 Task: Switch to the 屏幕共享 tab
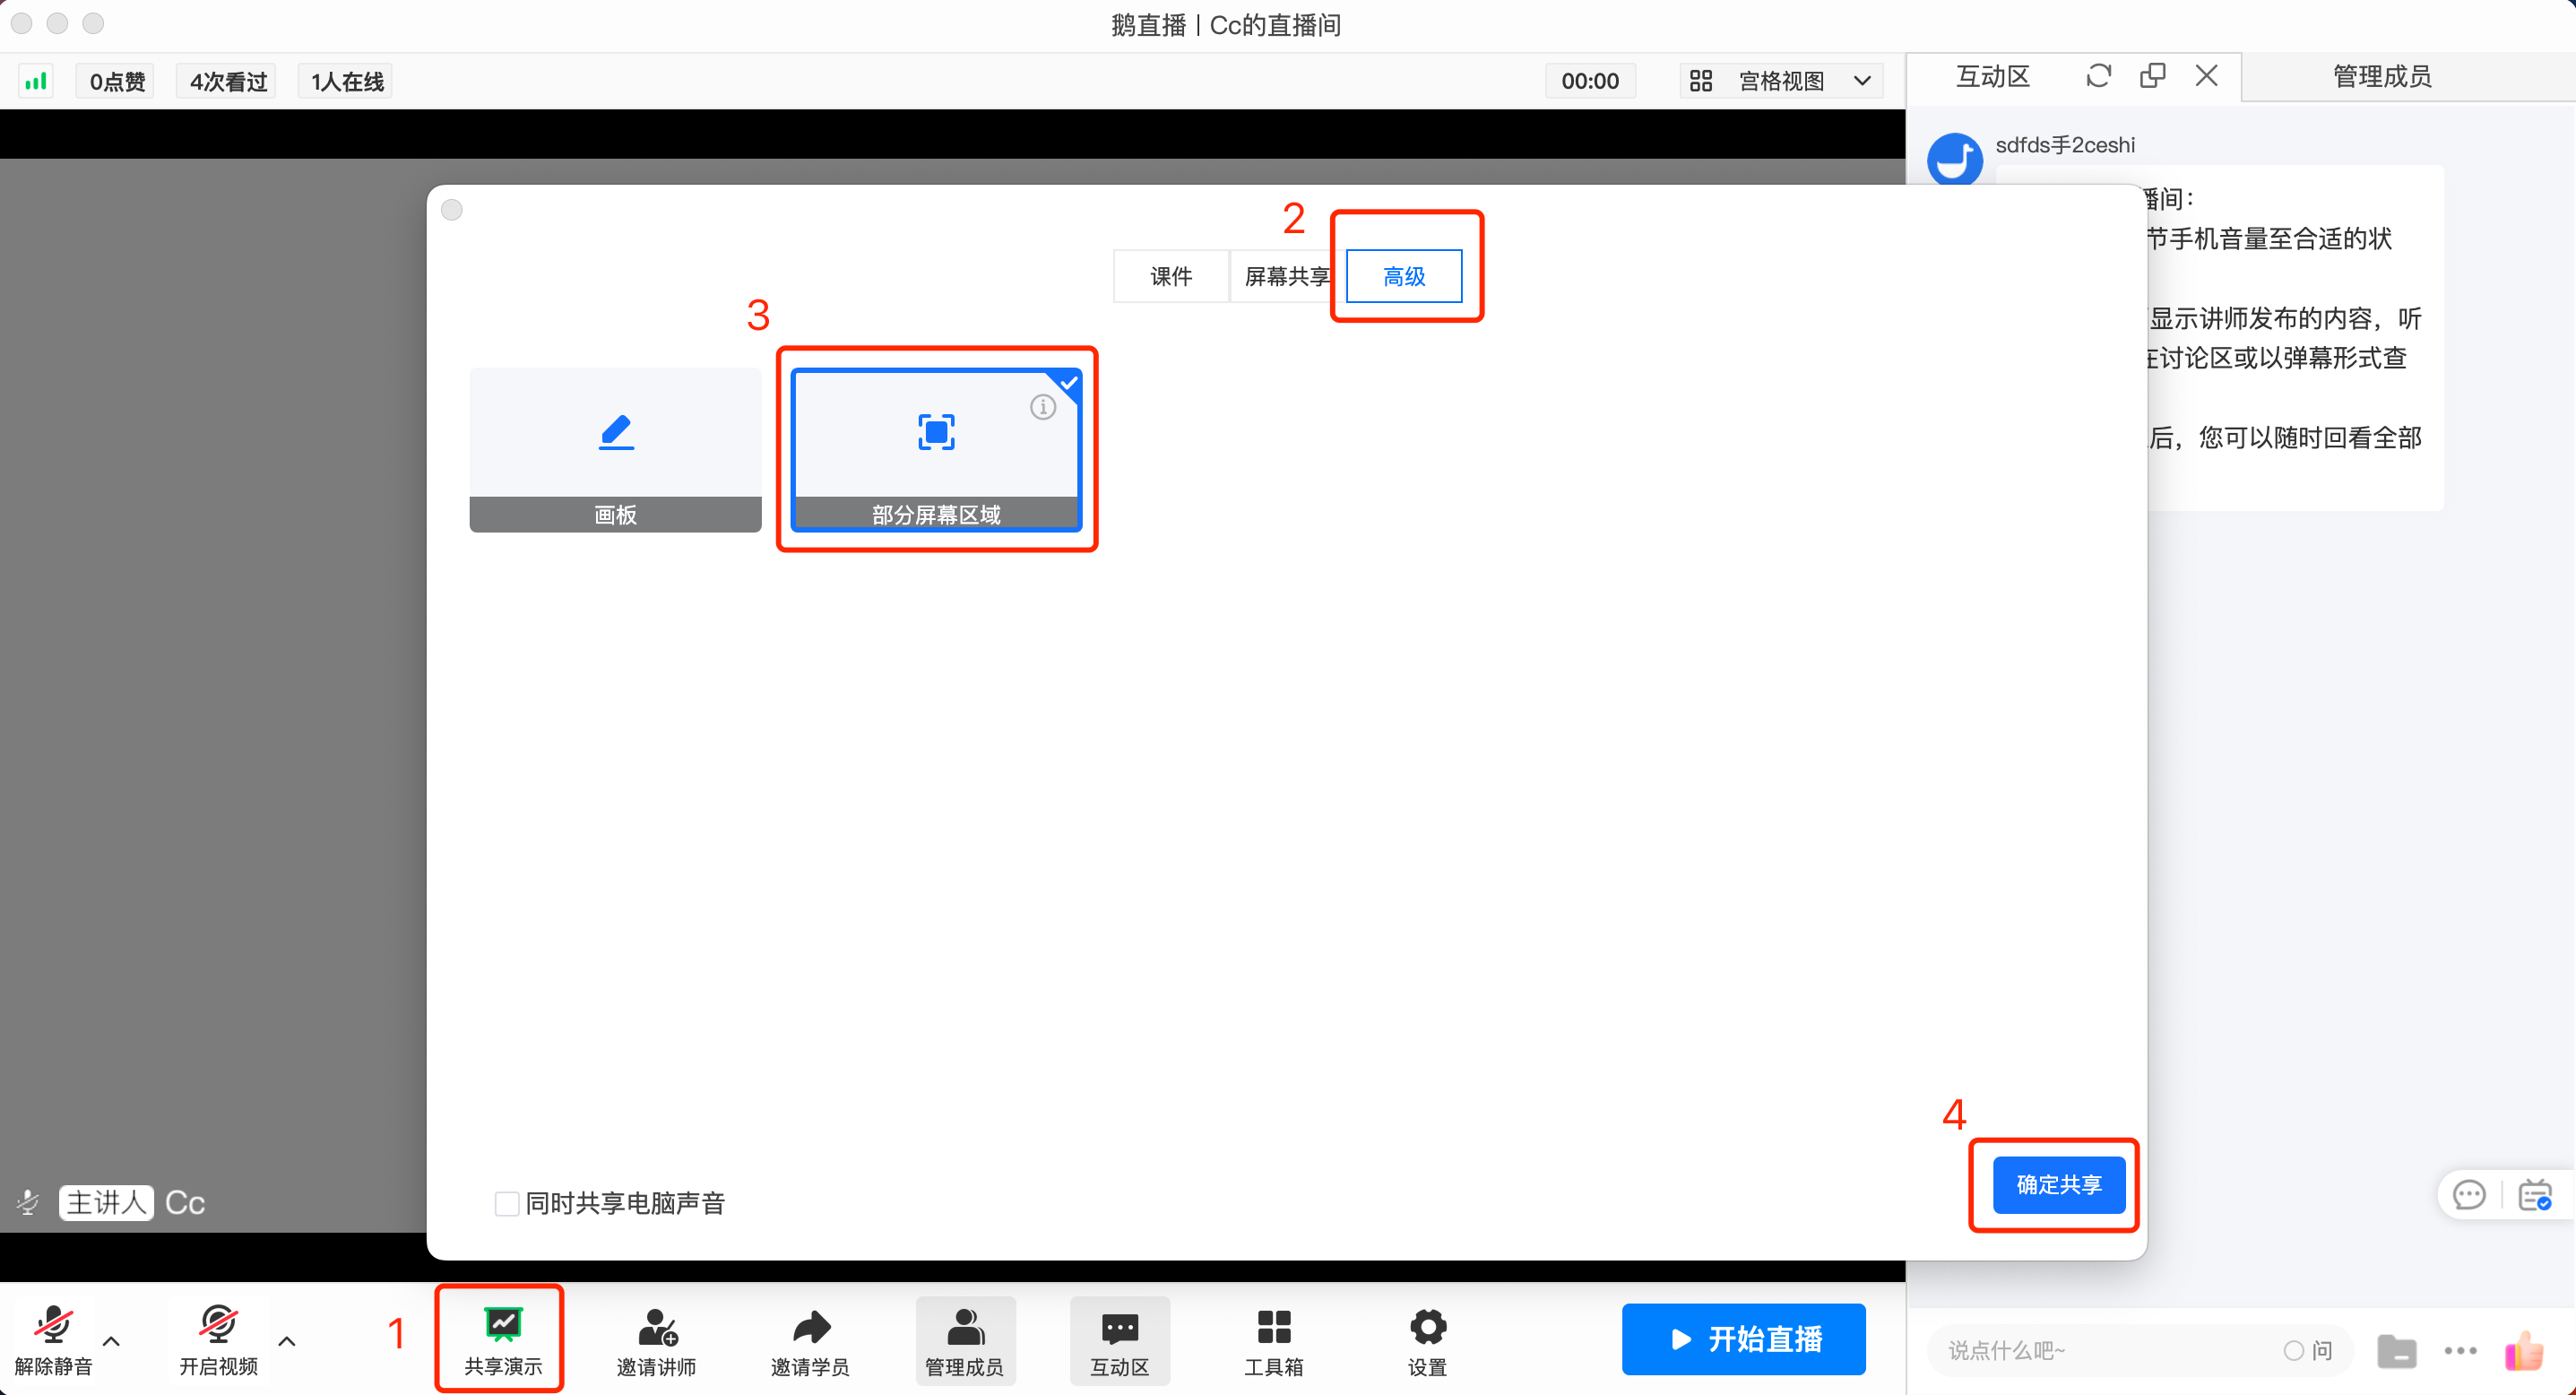click(x=1287, y=276)
